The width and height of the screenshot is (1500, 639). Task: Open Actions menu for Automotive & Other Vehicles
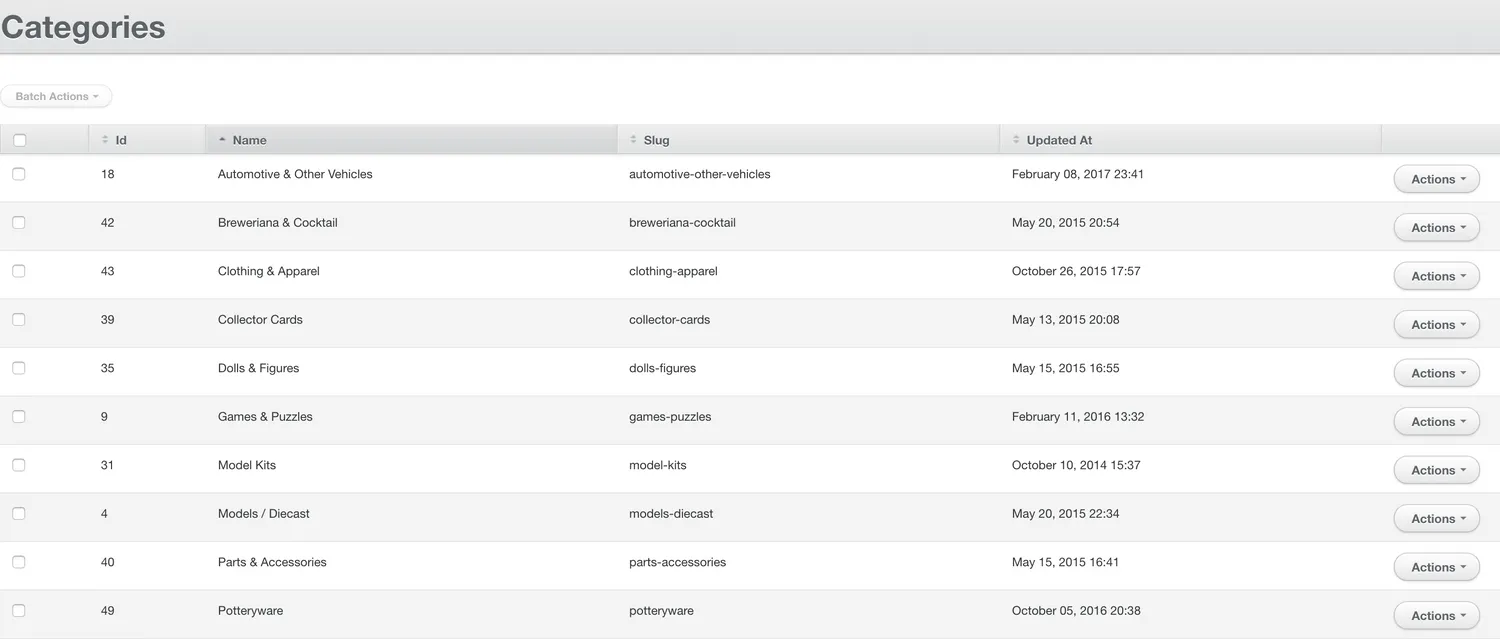click(x=1436, y=179)
